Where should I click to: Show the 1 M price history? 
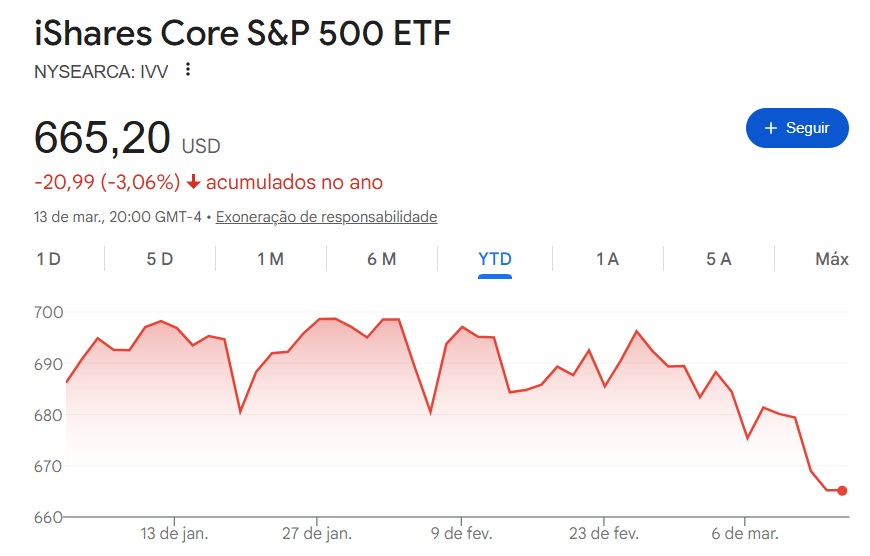[x=270, y=259]
